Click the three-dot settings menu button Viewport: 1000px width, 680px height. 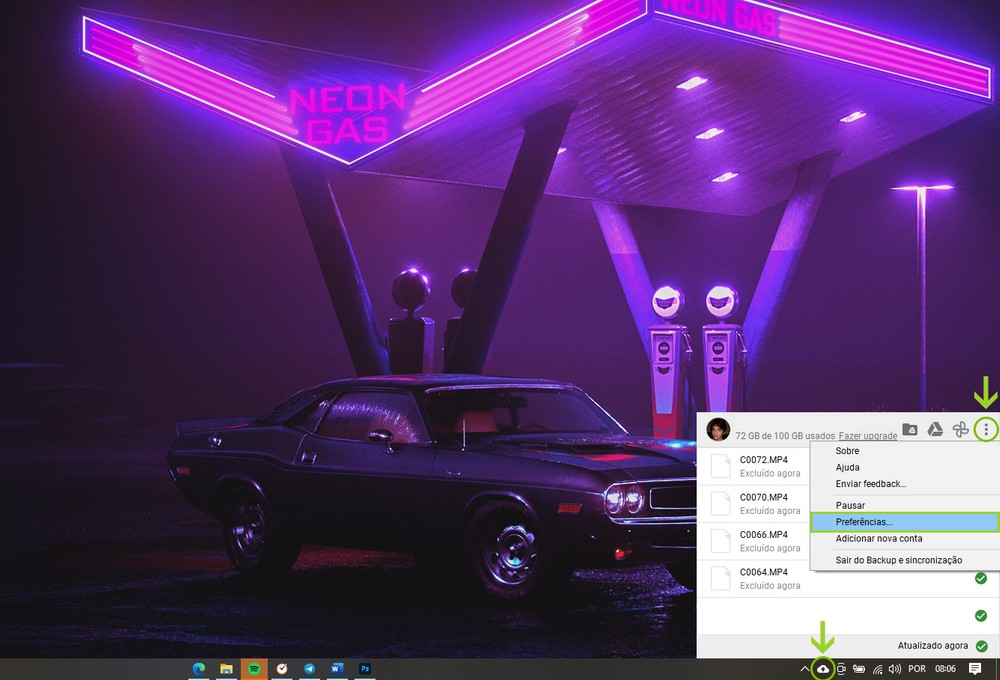(x=986, y=430)
